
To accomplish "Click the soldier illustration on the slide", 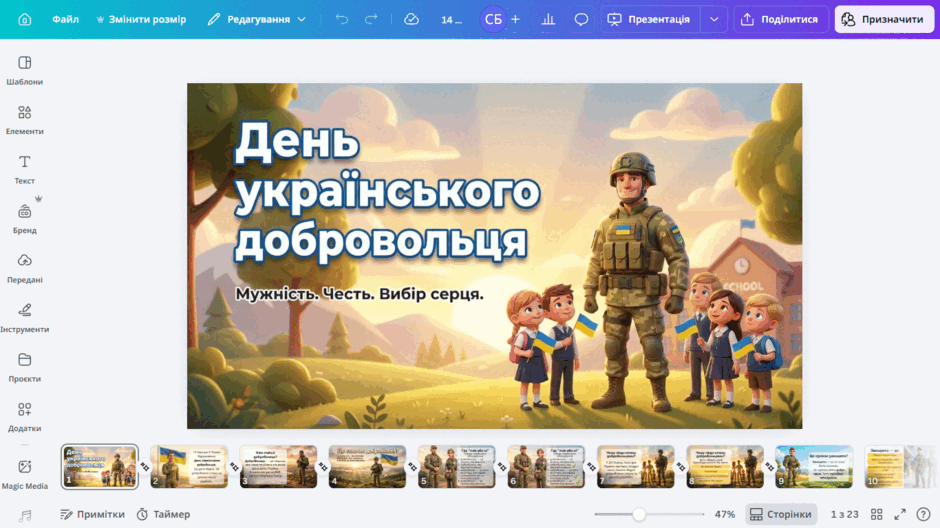I will pos(637,282).
